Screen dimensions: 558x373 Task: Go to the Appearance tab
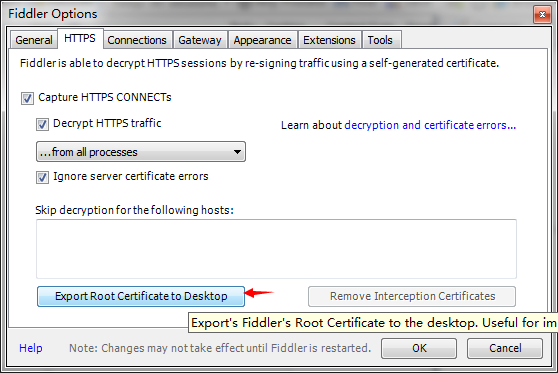[263, 40]
